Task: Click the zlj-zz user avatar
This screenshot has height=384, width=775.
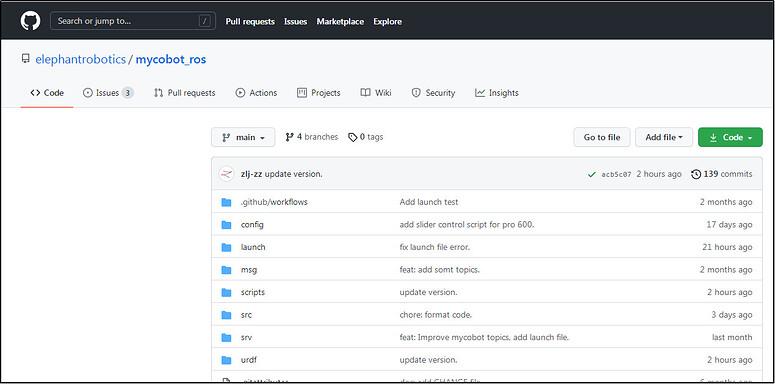Action: 226,174
